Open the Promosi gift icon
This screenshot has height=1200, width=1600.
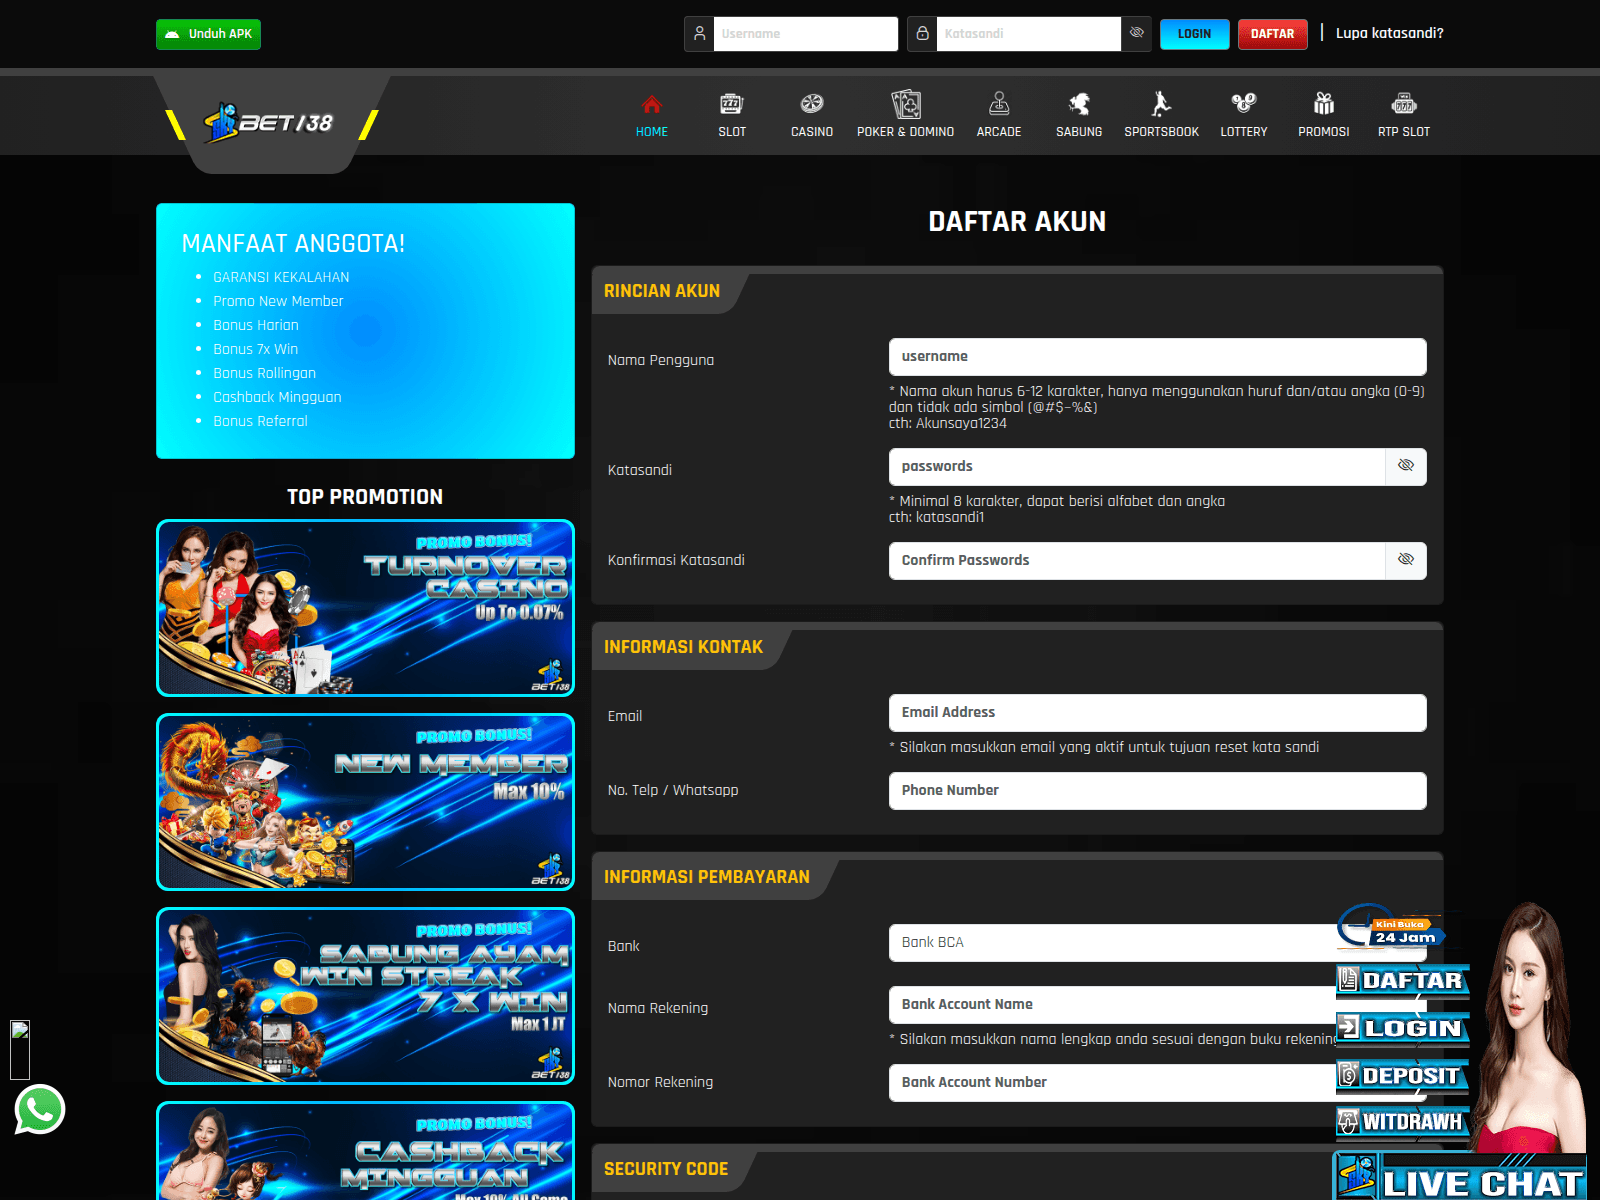pos(1324,104)
